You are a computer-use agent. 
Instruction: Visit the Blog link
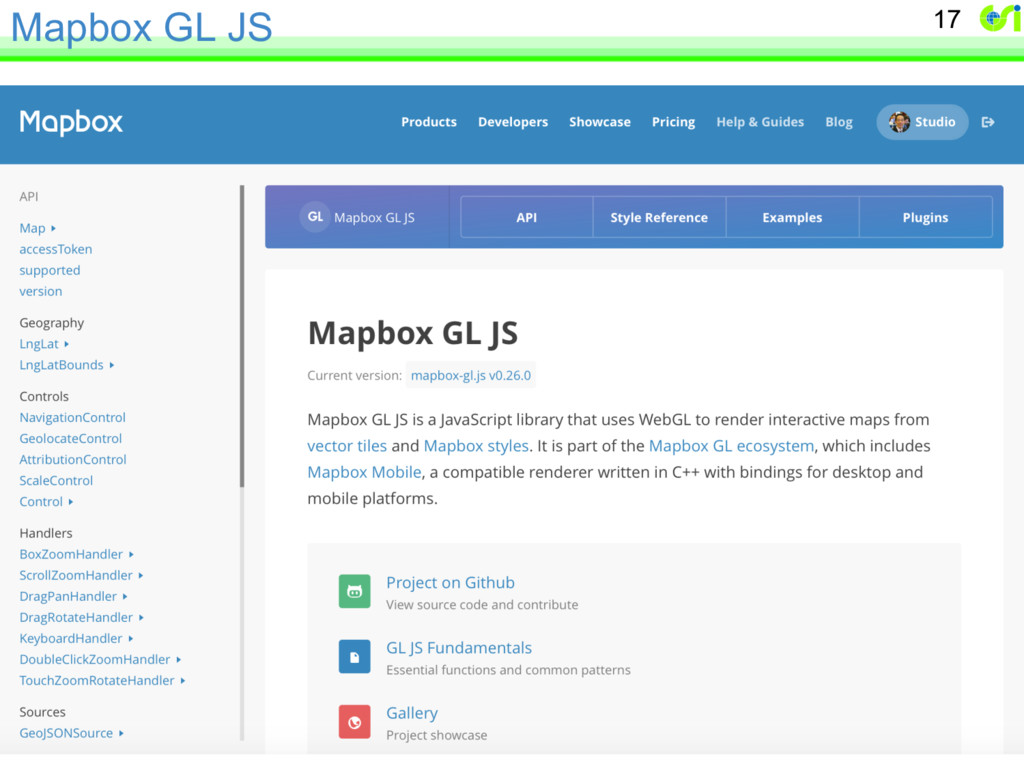click(839, 122)
